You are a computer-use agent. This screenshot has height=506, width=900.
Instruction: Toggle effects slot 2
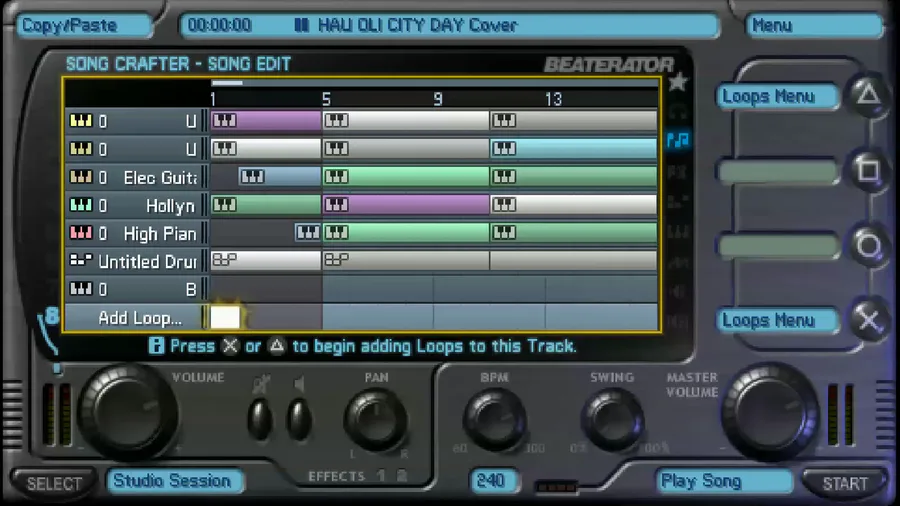click(402, 476)
